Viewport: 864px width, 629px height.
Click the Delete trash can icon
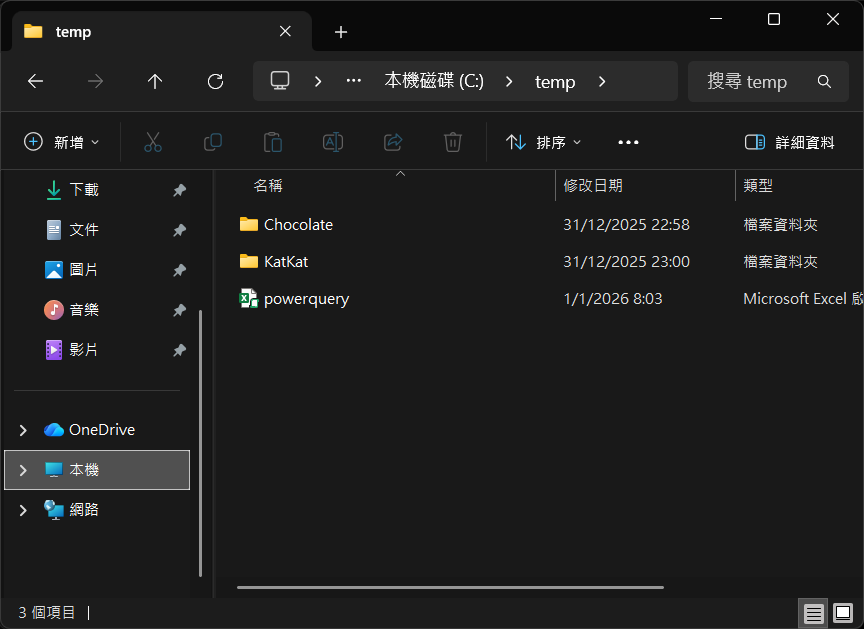453,142
